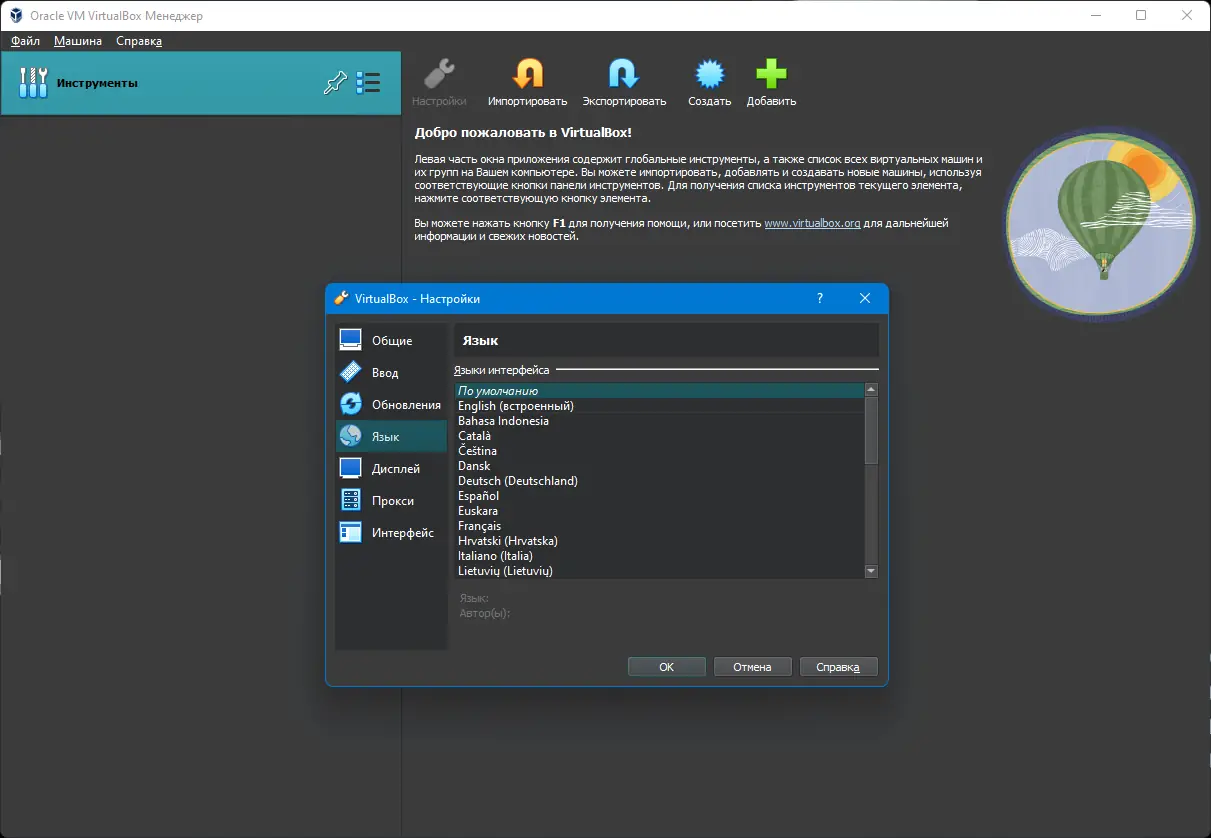Switch to the Дисплей settings page

pyautogui.click(x=391, y=469)
